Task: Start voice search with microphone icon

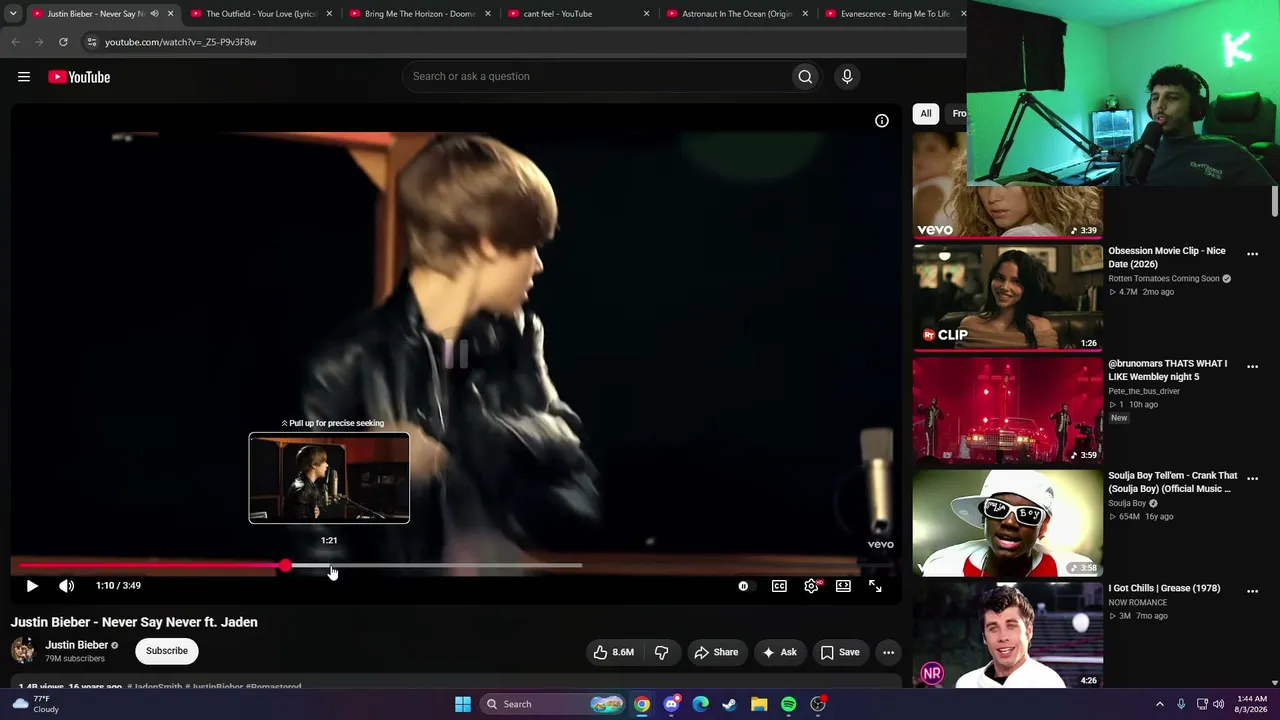Action: tap(847, 77)
